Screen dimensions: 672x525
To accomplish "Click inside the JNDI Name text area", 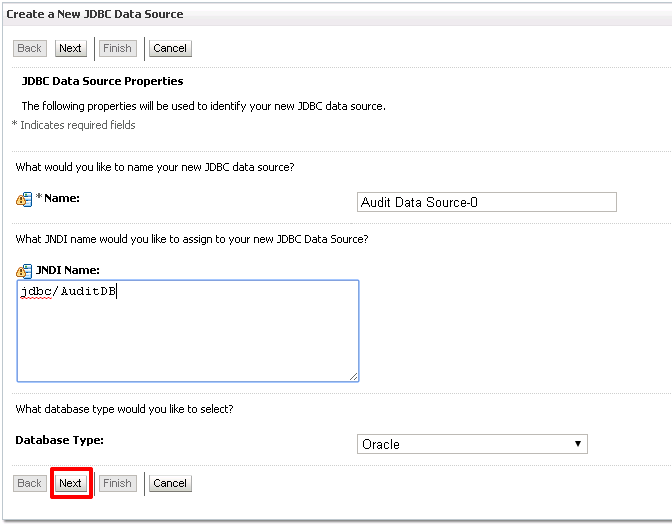I will (188, 330).
